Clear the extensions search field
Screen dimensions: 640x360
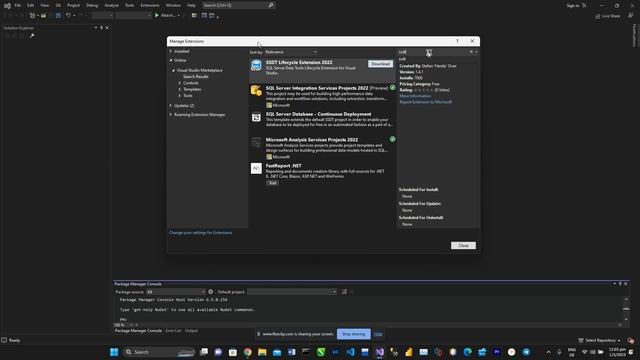point(471,52)
